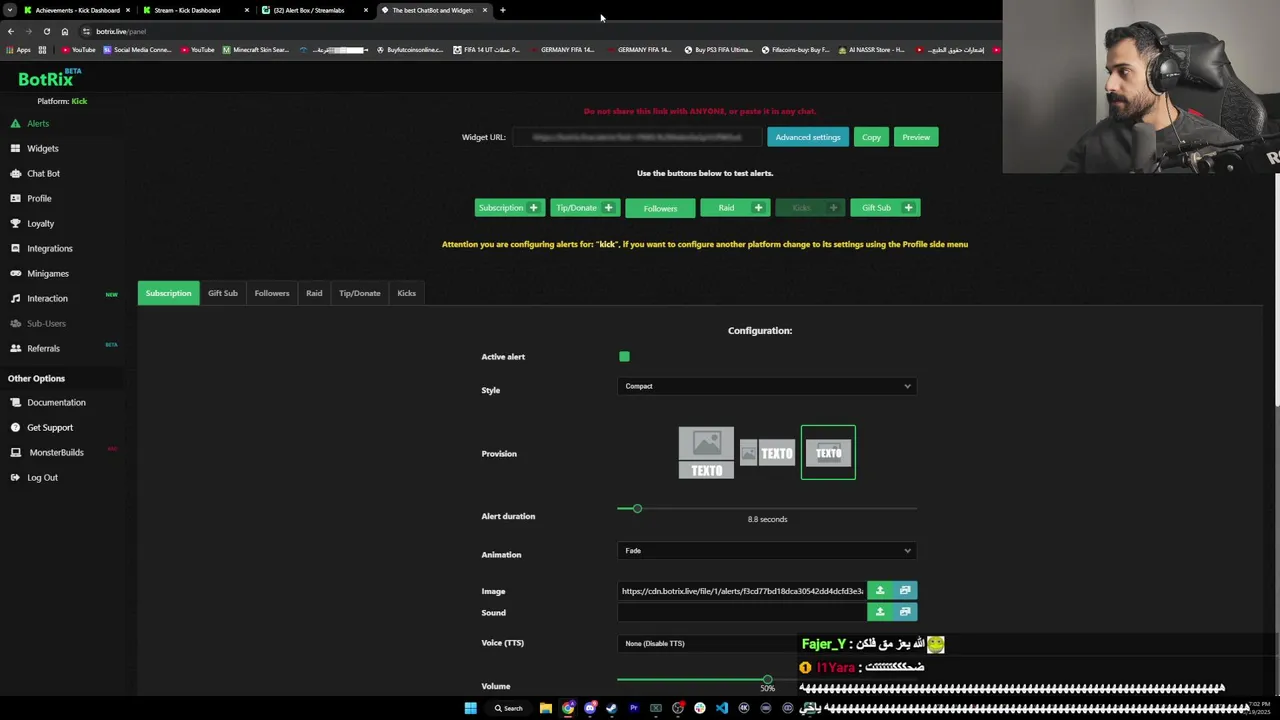
Task: Click the blurred Widget URL field
Action: point(637,137)
